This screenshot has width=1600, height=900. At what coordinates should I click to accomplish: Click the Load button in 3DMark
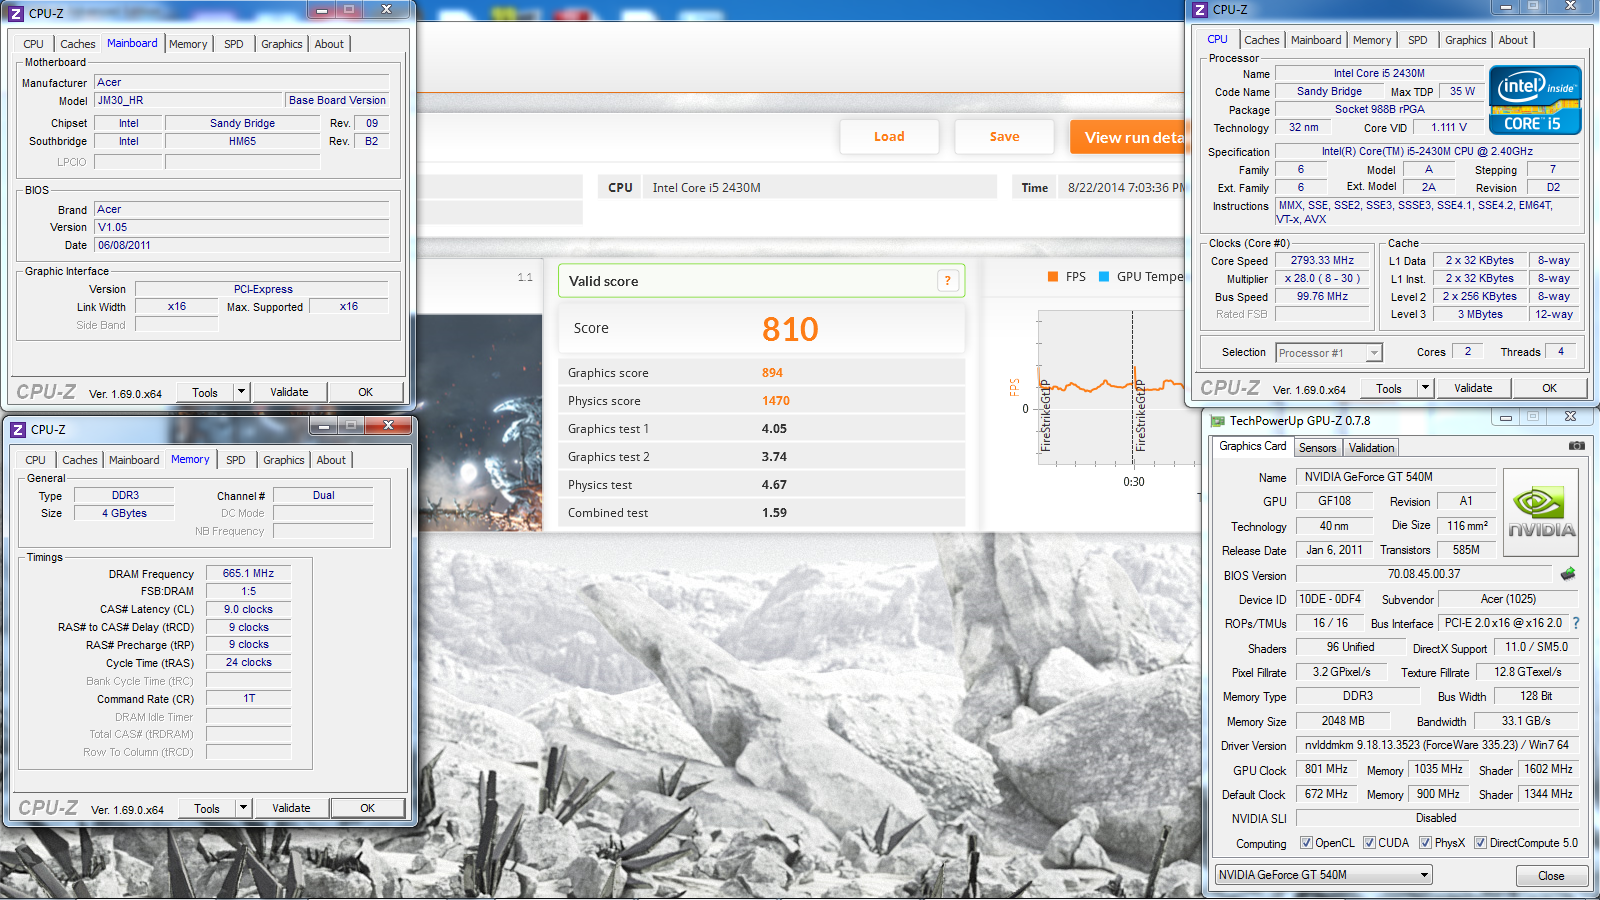click(889, 137)
